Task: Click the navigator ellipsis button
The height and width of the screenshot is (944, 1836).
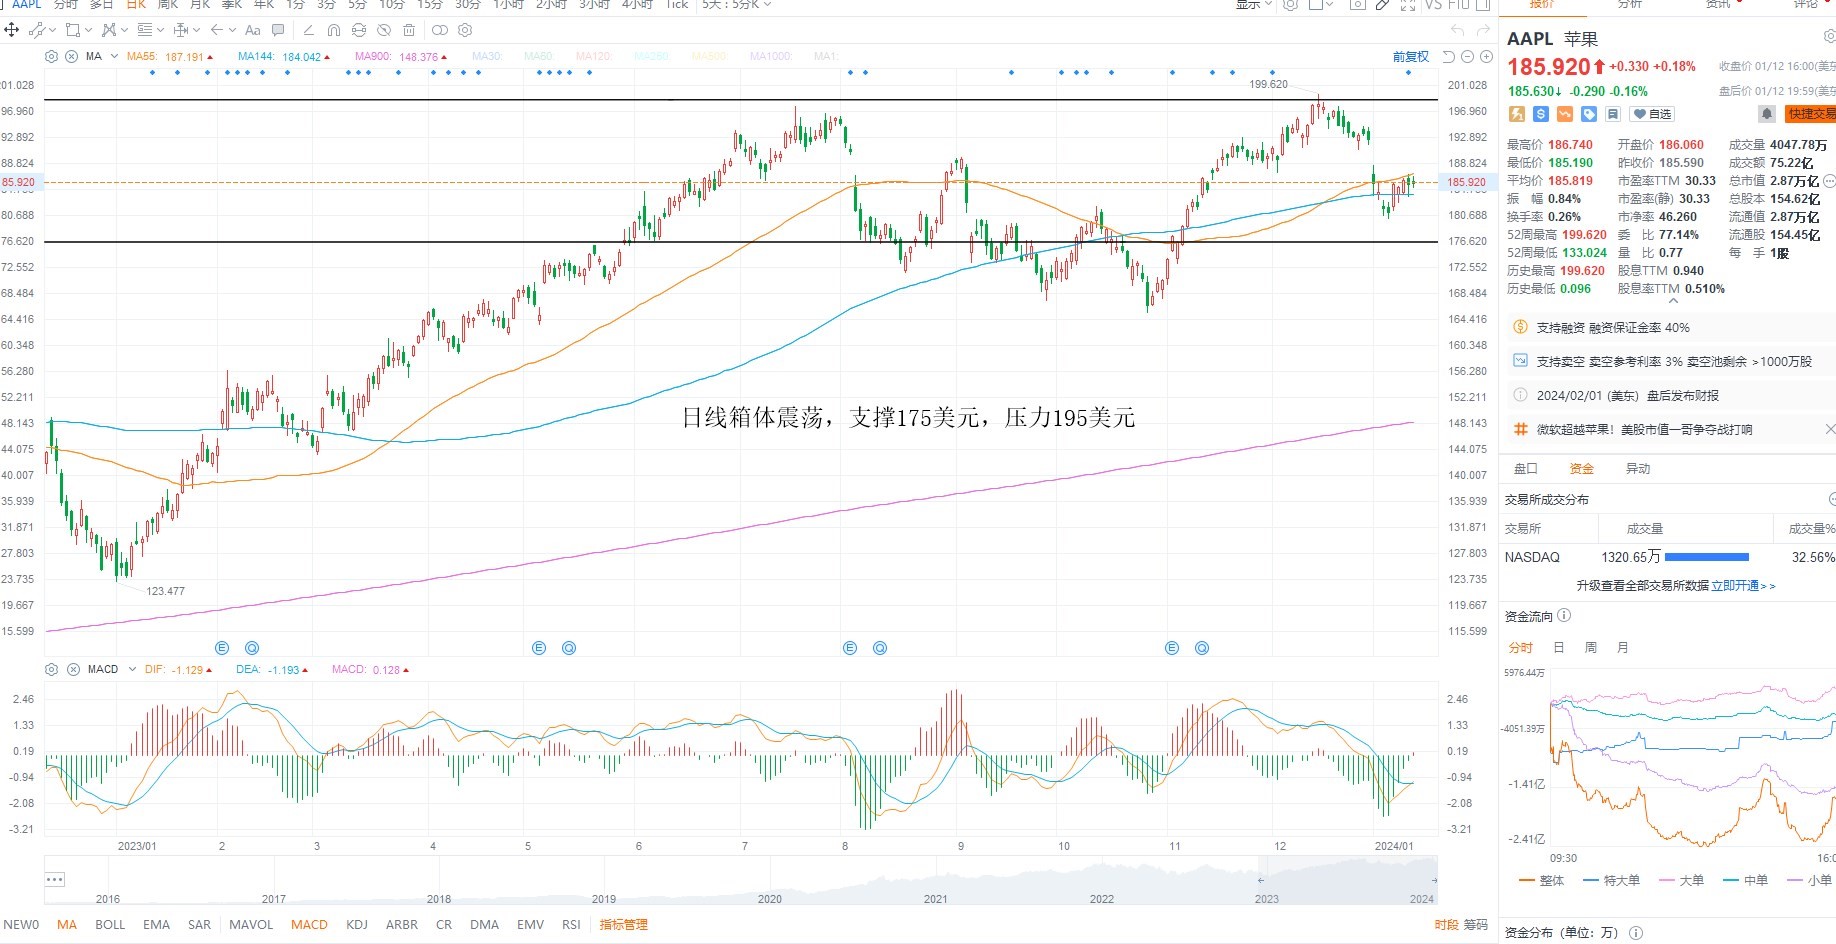Action: pos(55,880)
